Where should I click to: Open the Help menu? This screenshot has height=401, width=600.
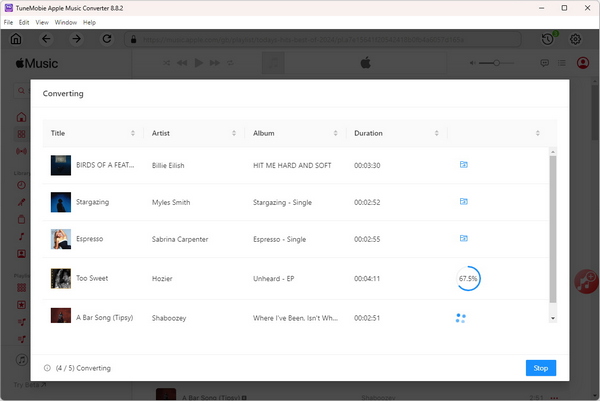pyautogui.click(x=90, y=22)
